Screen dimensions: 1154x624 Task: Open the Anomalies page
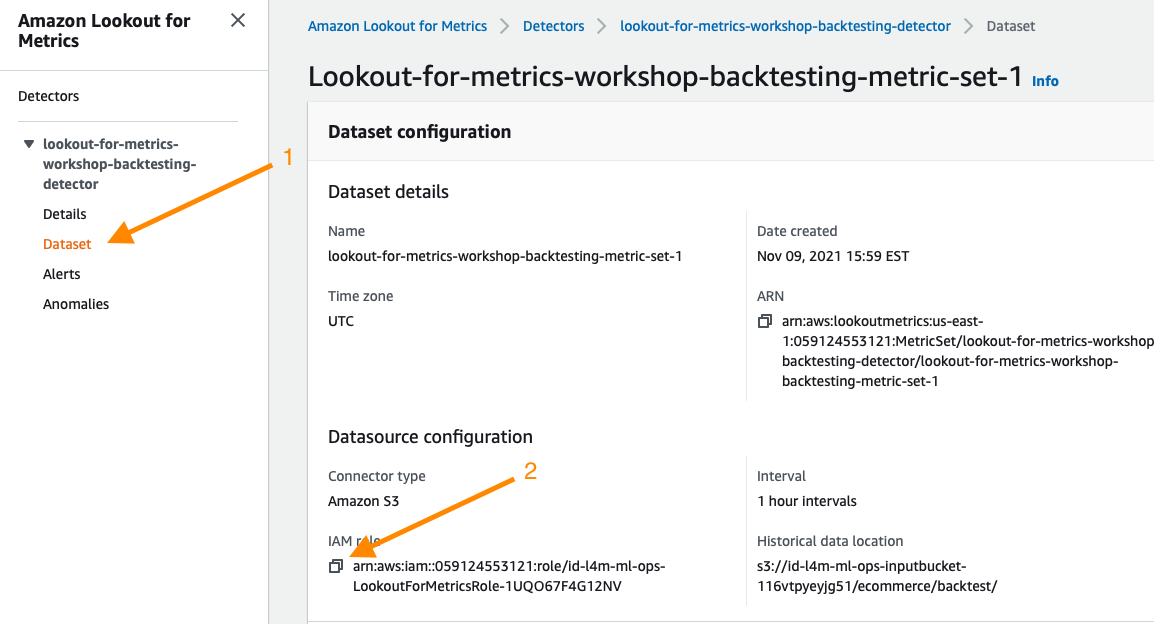[x=76, y=305]
